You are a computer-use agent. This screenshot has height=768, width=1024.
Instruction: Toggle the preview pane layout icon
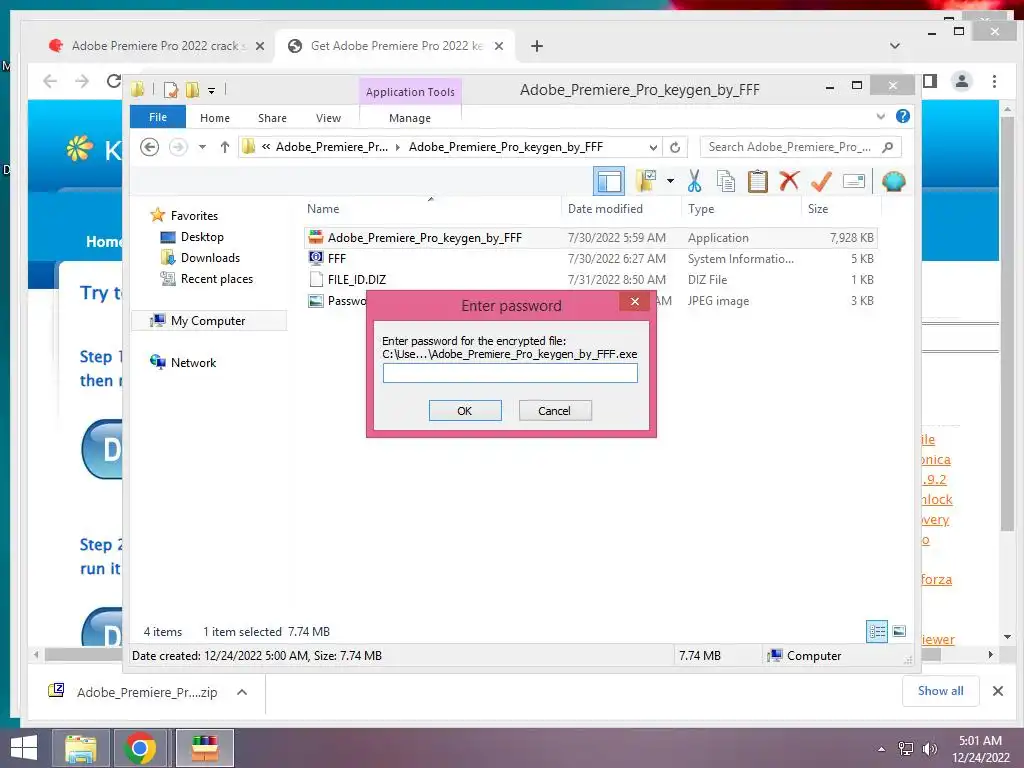pyautogui.click(x=609, y=181)
